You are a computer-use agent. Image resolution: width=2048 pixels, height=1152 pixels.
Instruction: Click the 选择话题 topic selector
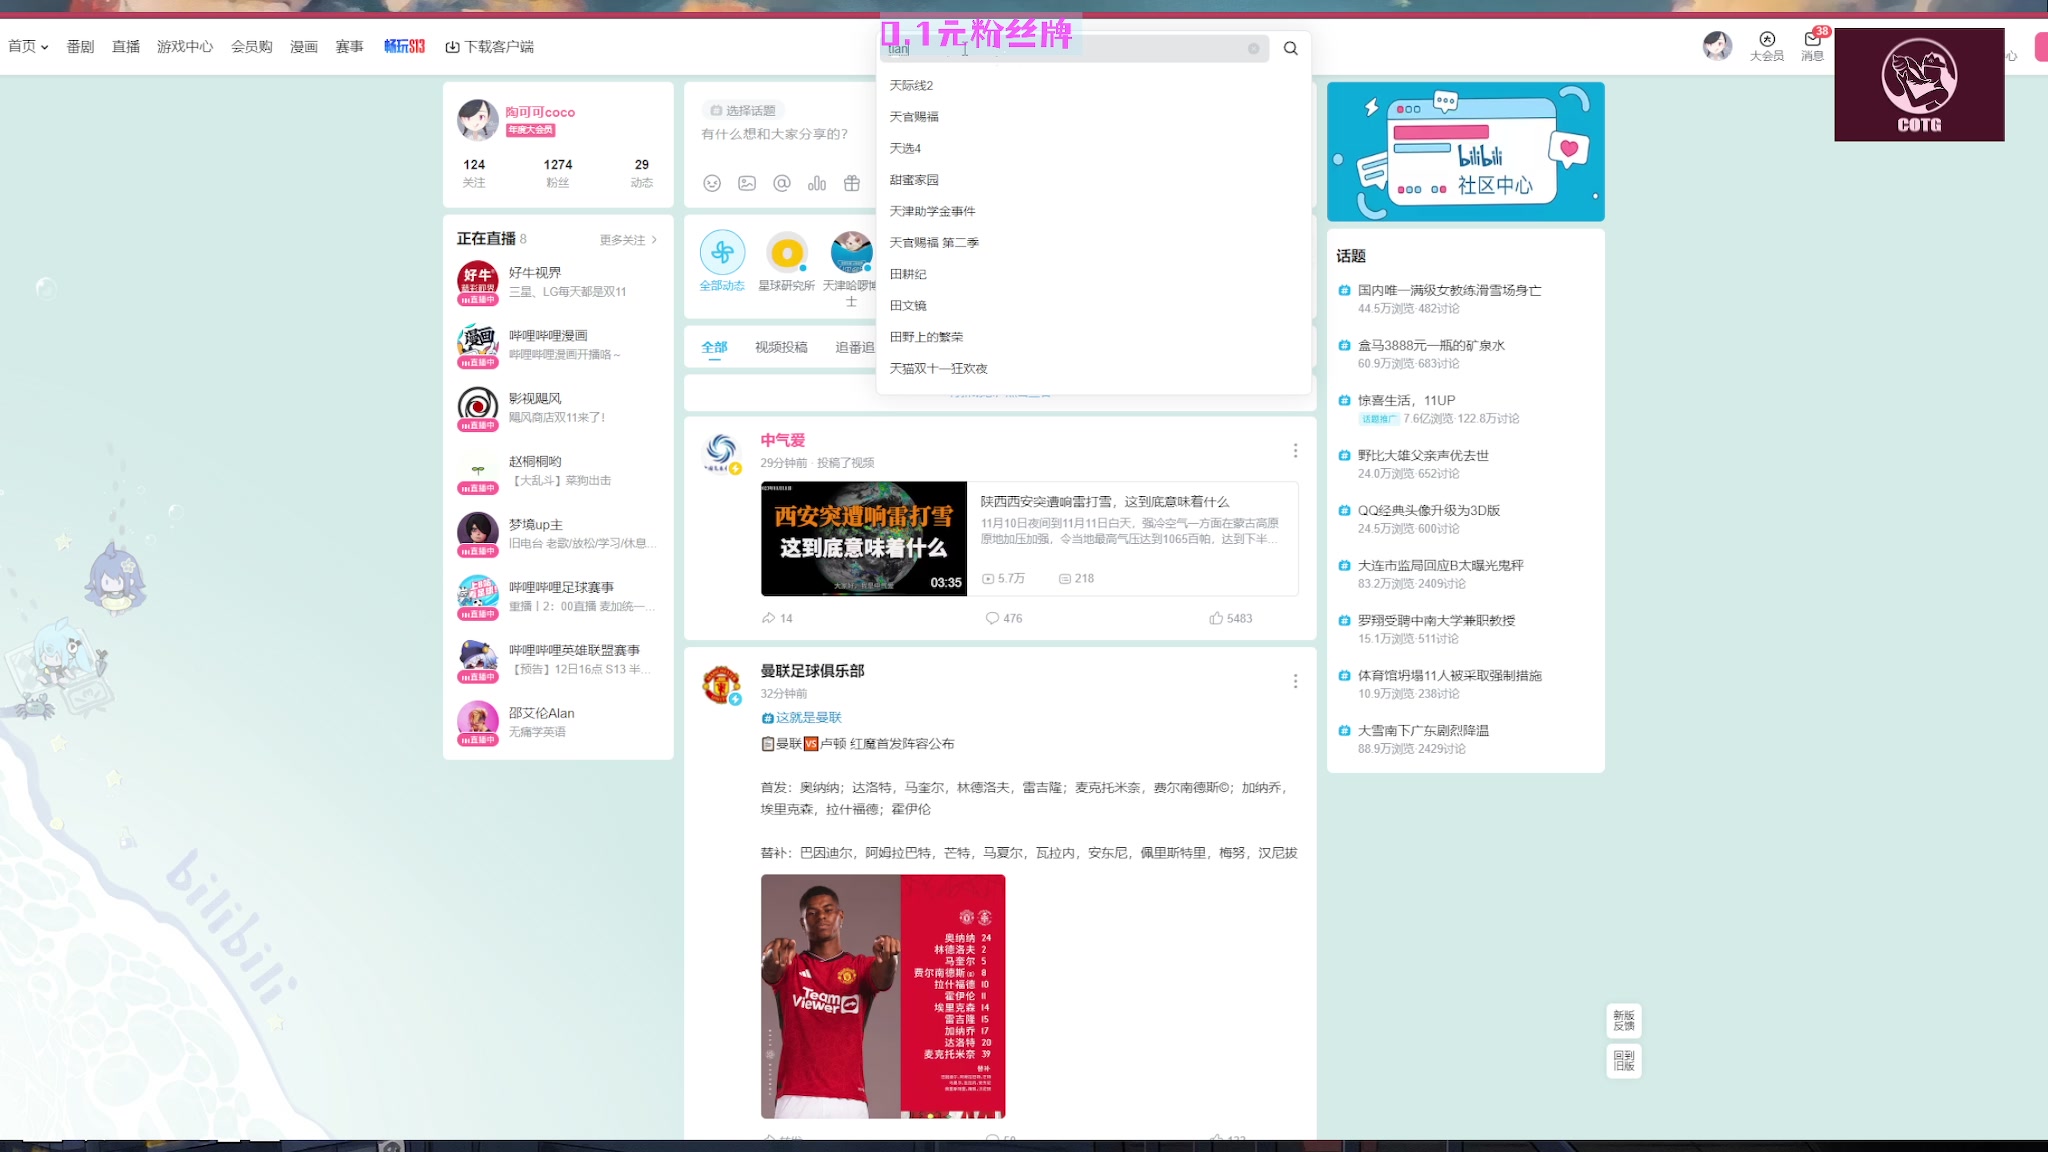point(741,110)
